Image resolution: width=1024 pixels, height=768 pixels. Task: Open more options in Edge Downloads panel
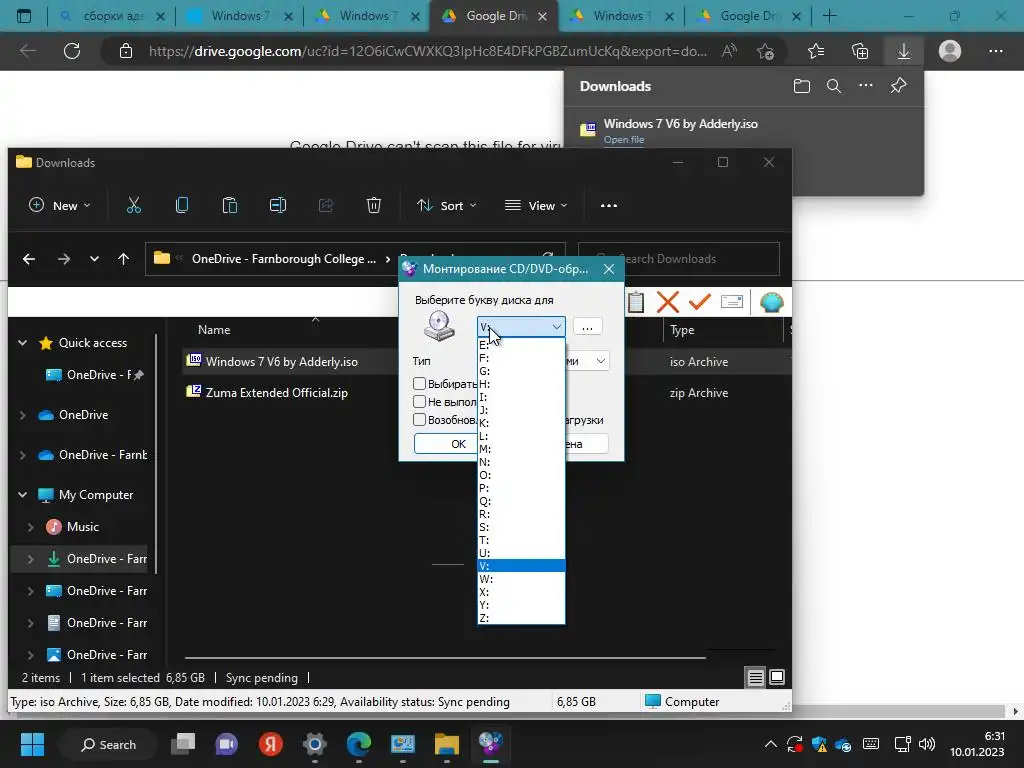pos(866,86)
